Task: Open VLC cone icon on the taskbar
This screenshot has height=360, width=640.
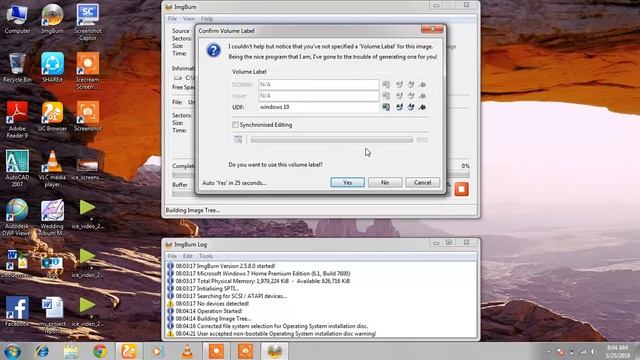Action: (187, 351)
